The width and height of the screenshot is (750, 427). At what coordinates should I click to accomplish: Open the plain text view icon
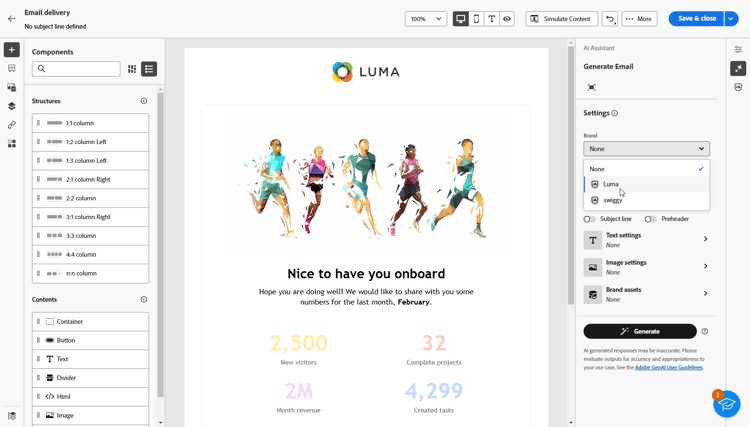click(491, 19)
